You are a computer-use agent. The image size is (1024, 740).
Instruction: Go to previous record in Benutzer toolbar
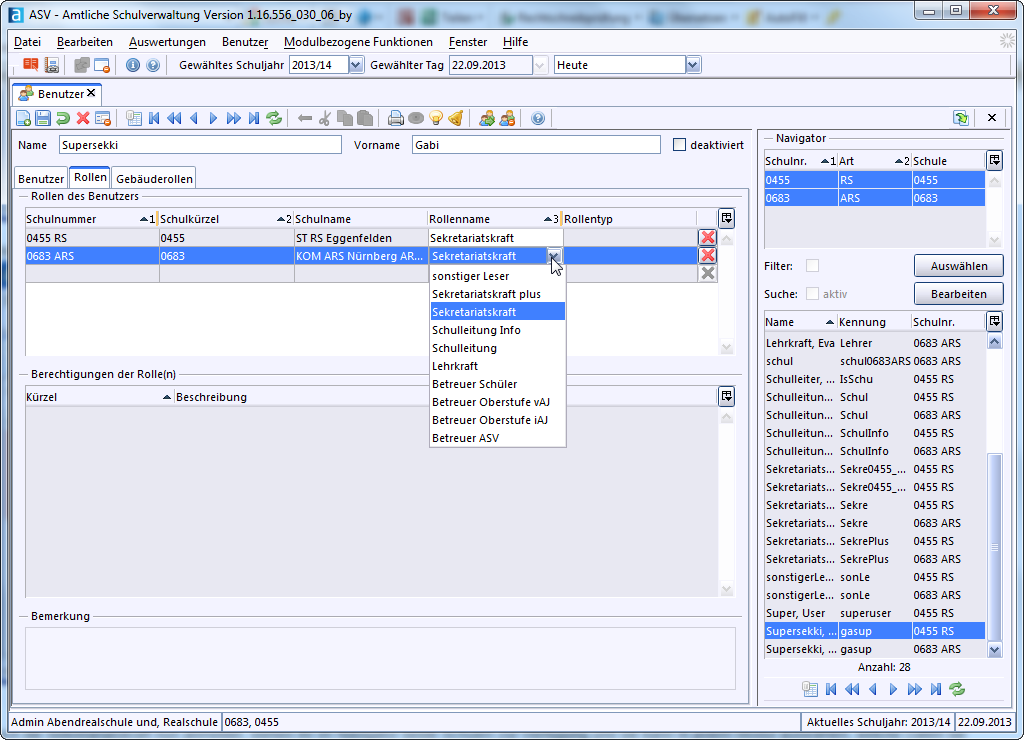click(x=194, y=118)
